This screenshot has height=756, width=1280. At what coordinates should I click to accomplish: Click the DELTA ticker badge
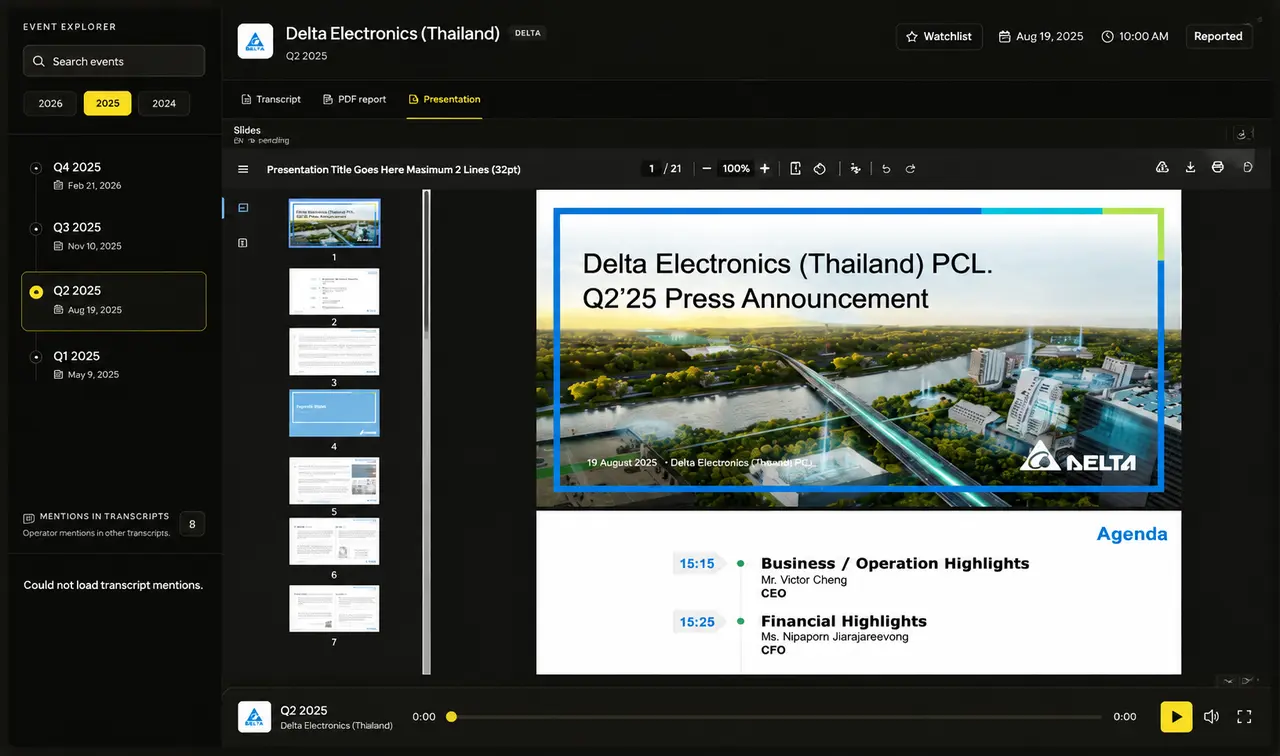pos(528,33)
